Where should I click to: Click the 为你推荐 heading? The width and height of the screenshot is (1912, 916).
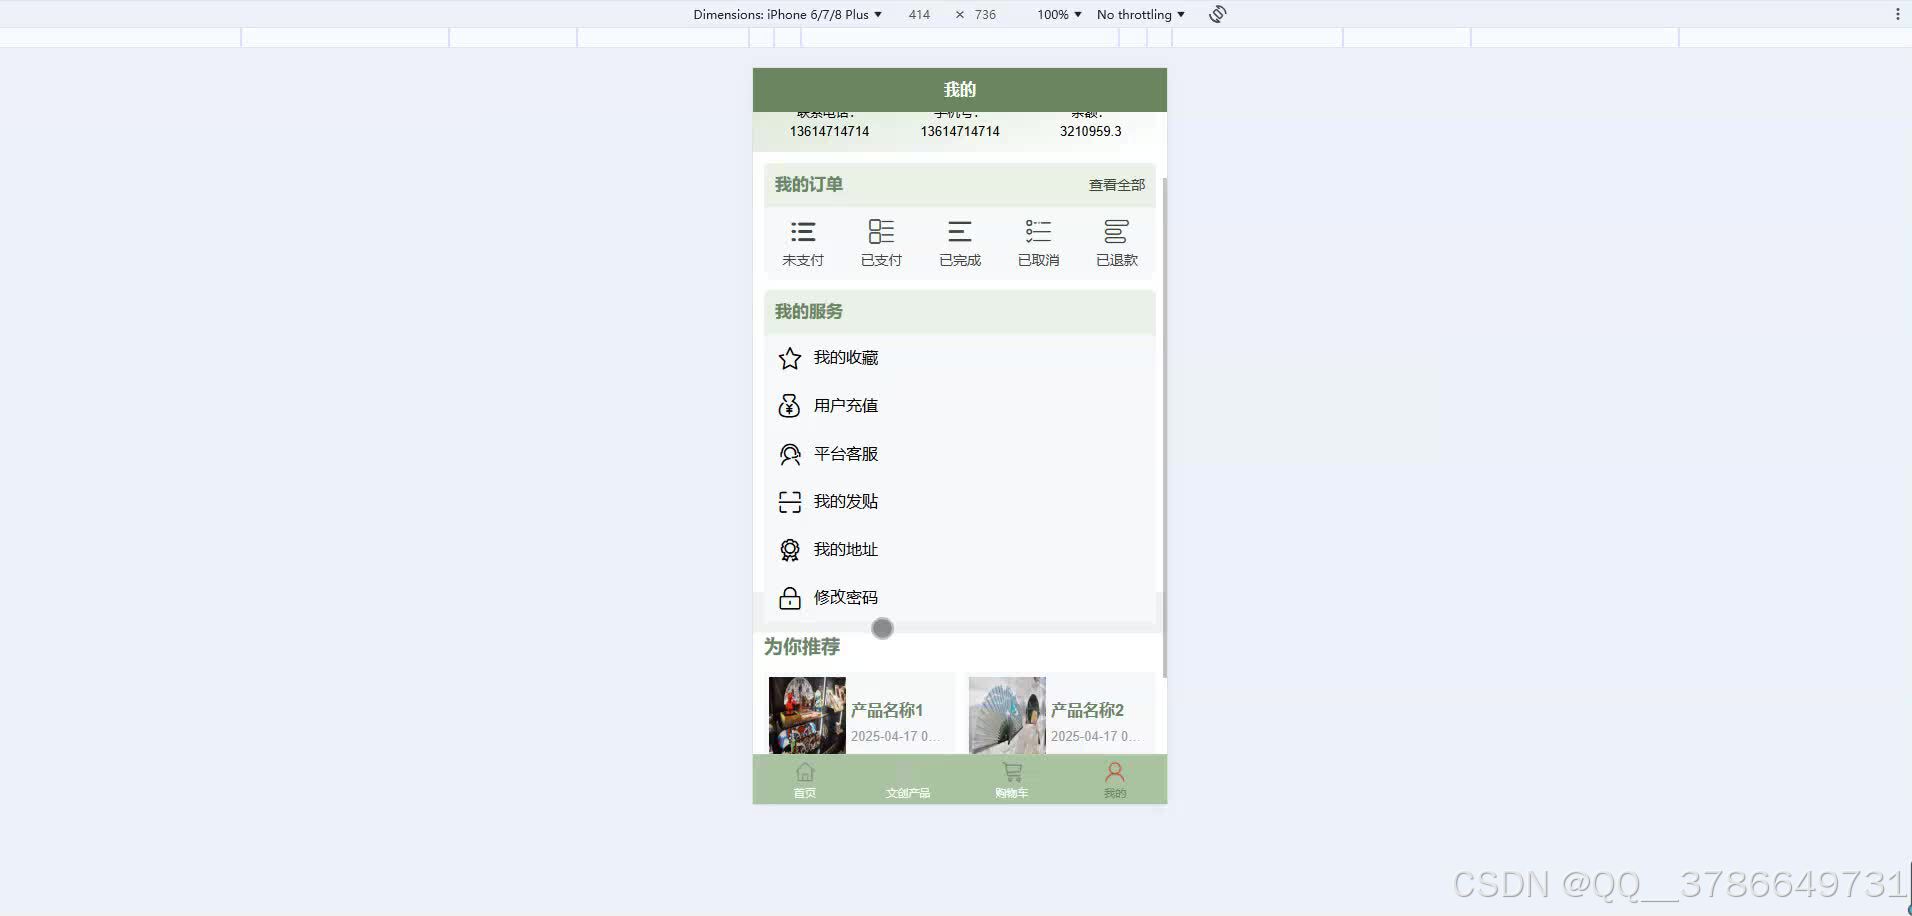coord(802,647)
